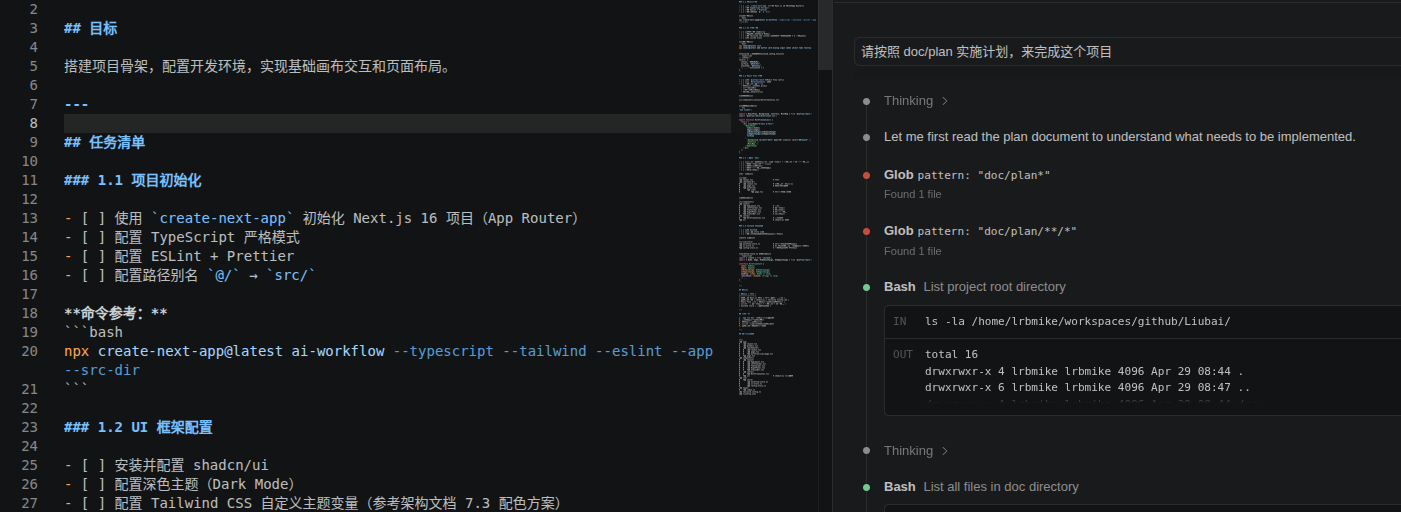The image size is (1401, 512).
Task: Click the editor's vertical scrollbar thumb
Action: tap(825, 35)
